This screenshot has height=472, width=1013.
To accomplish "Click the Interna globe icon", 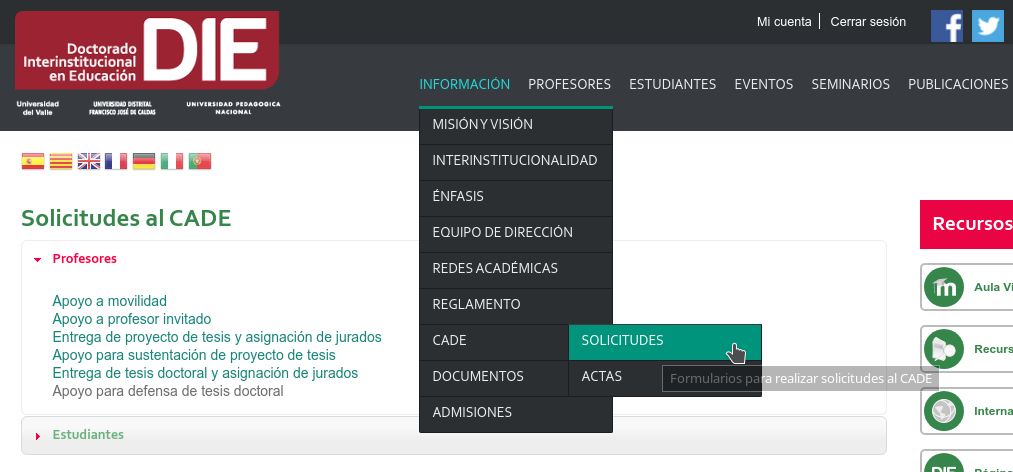I will [x=943, y=411].
